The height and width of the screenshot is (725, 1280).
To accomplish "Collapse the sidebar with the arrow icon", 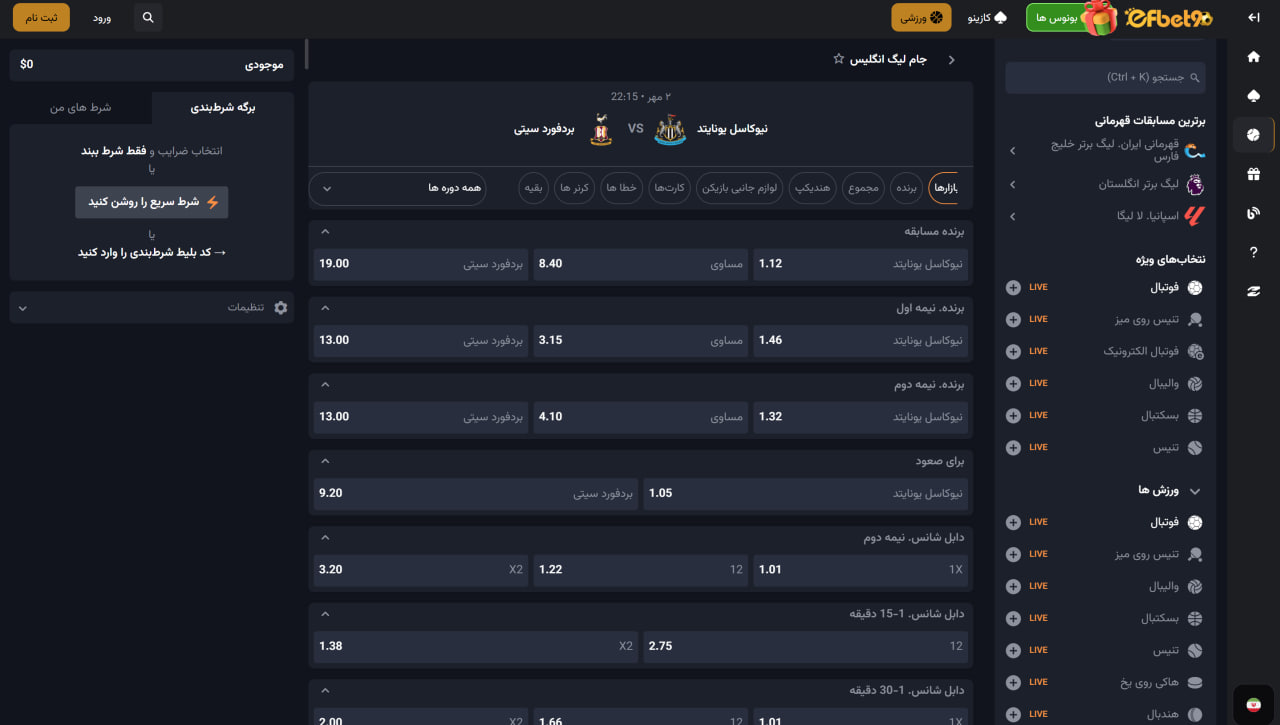I will [x=1253, y=18].
